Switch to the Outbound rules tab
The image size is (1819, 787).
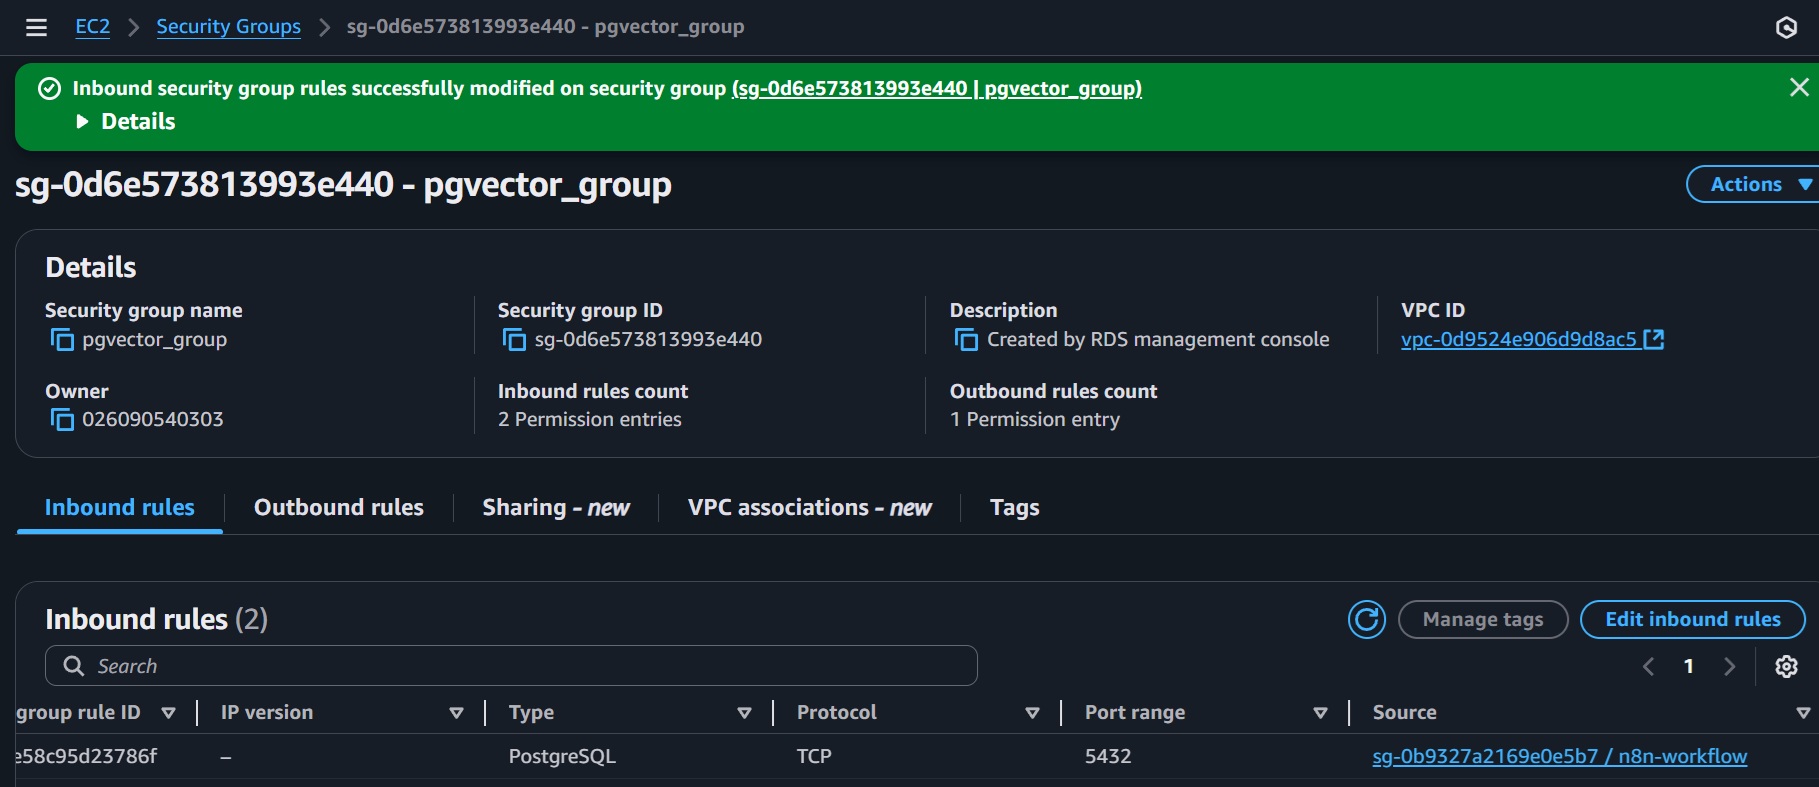coord(339,508)
